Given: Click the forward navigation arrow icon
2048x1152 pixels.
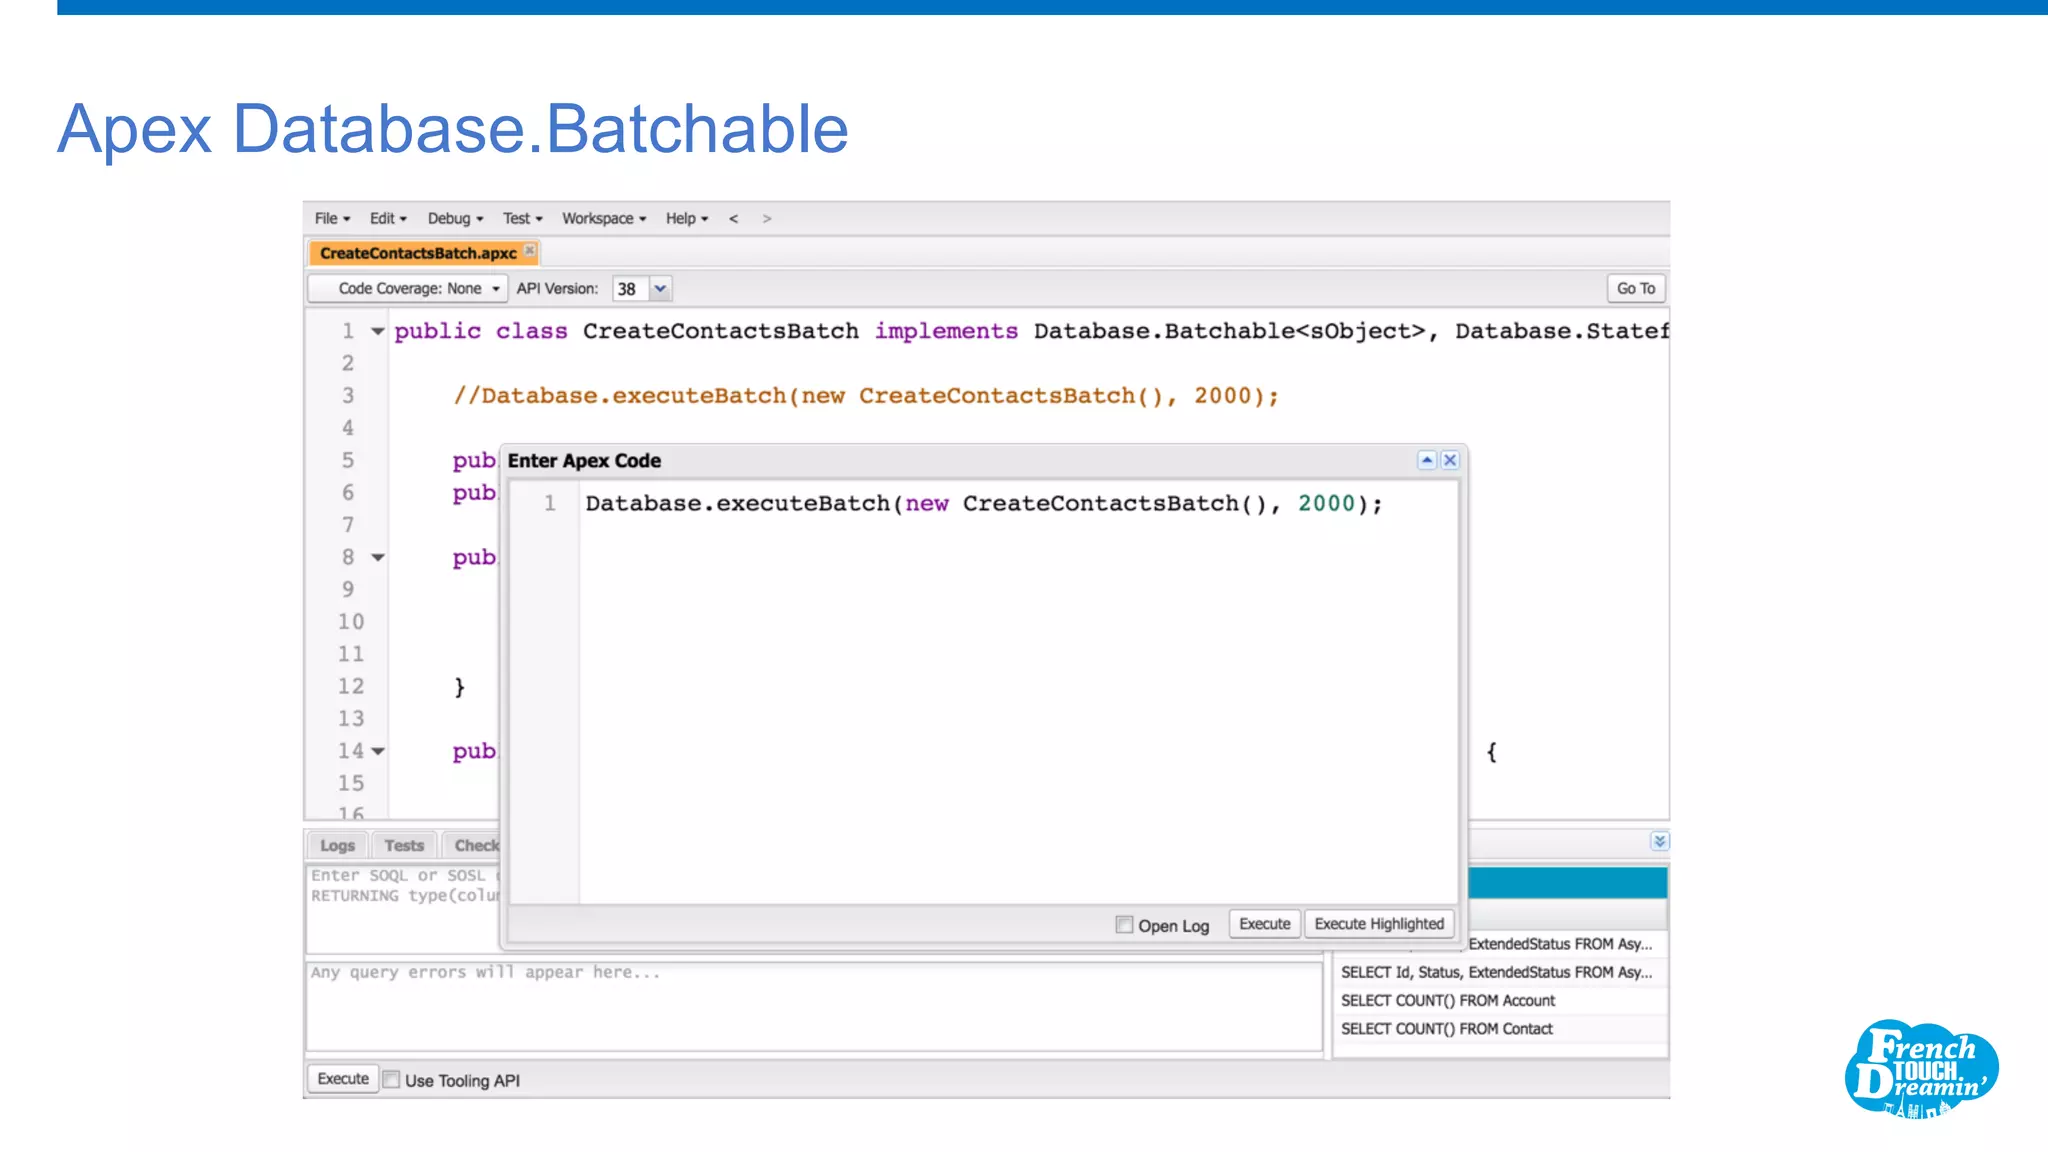Looking at the screenshot, I should pos(767,218).
